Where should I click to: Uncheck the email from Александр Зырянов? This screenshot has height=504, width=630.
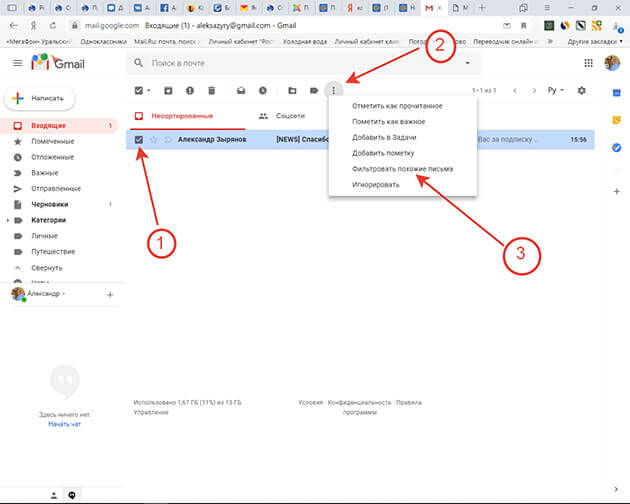139,140
